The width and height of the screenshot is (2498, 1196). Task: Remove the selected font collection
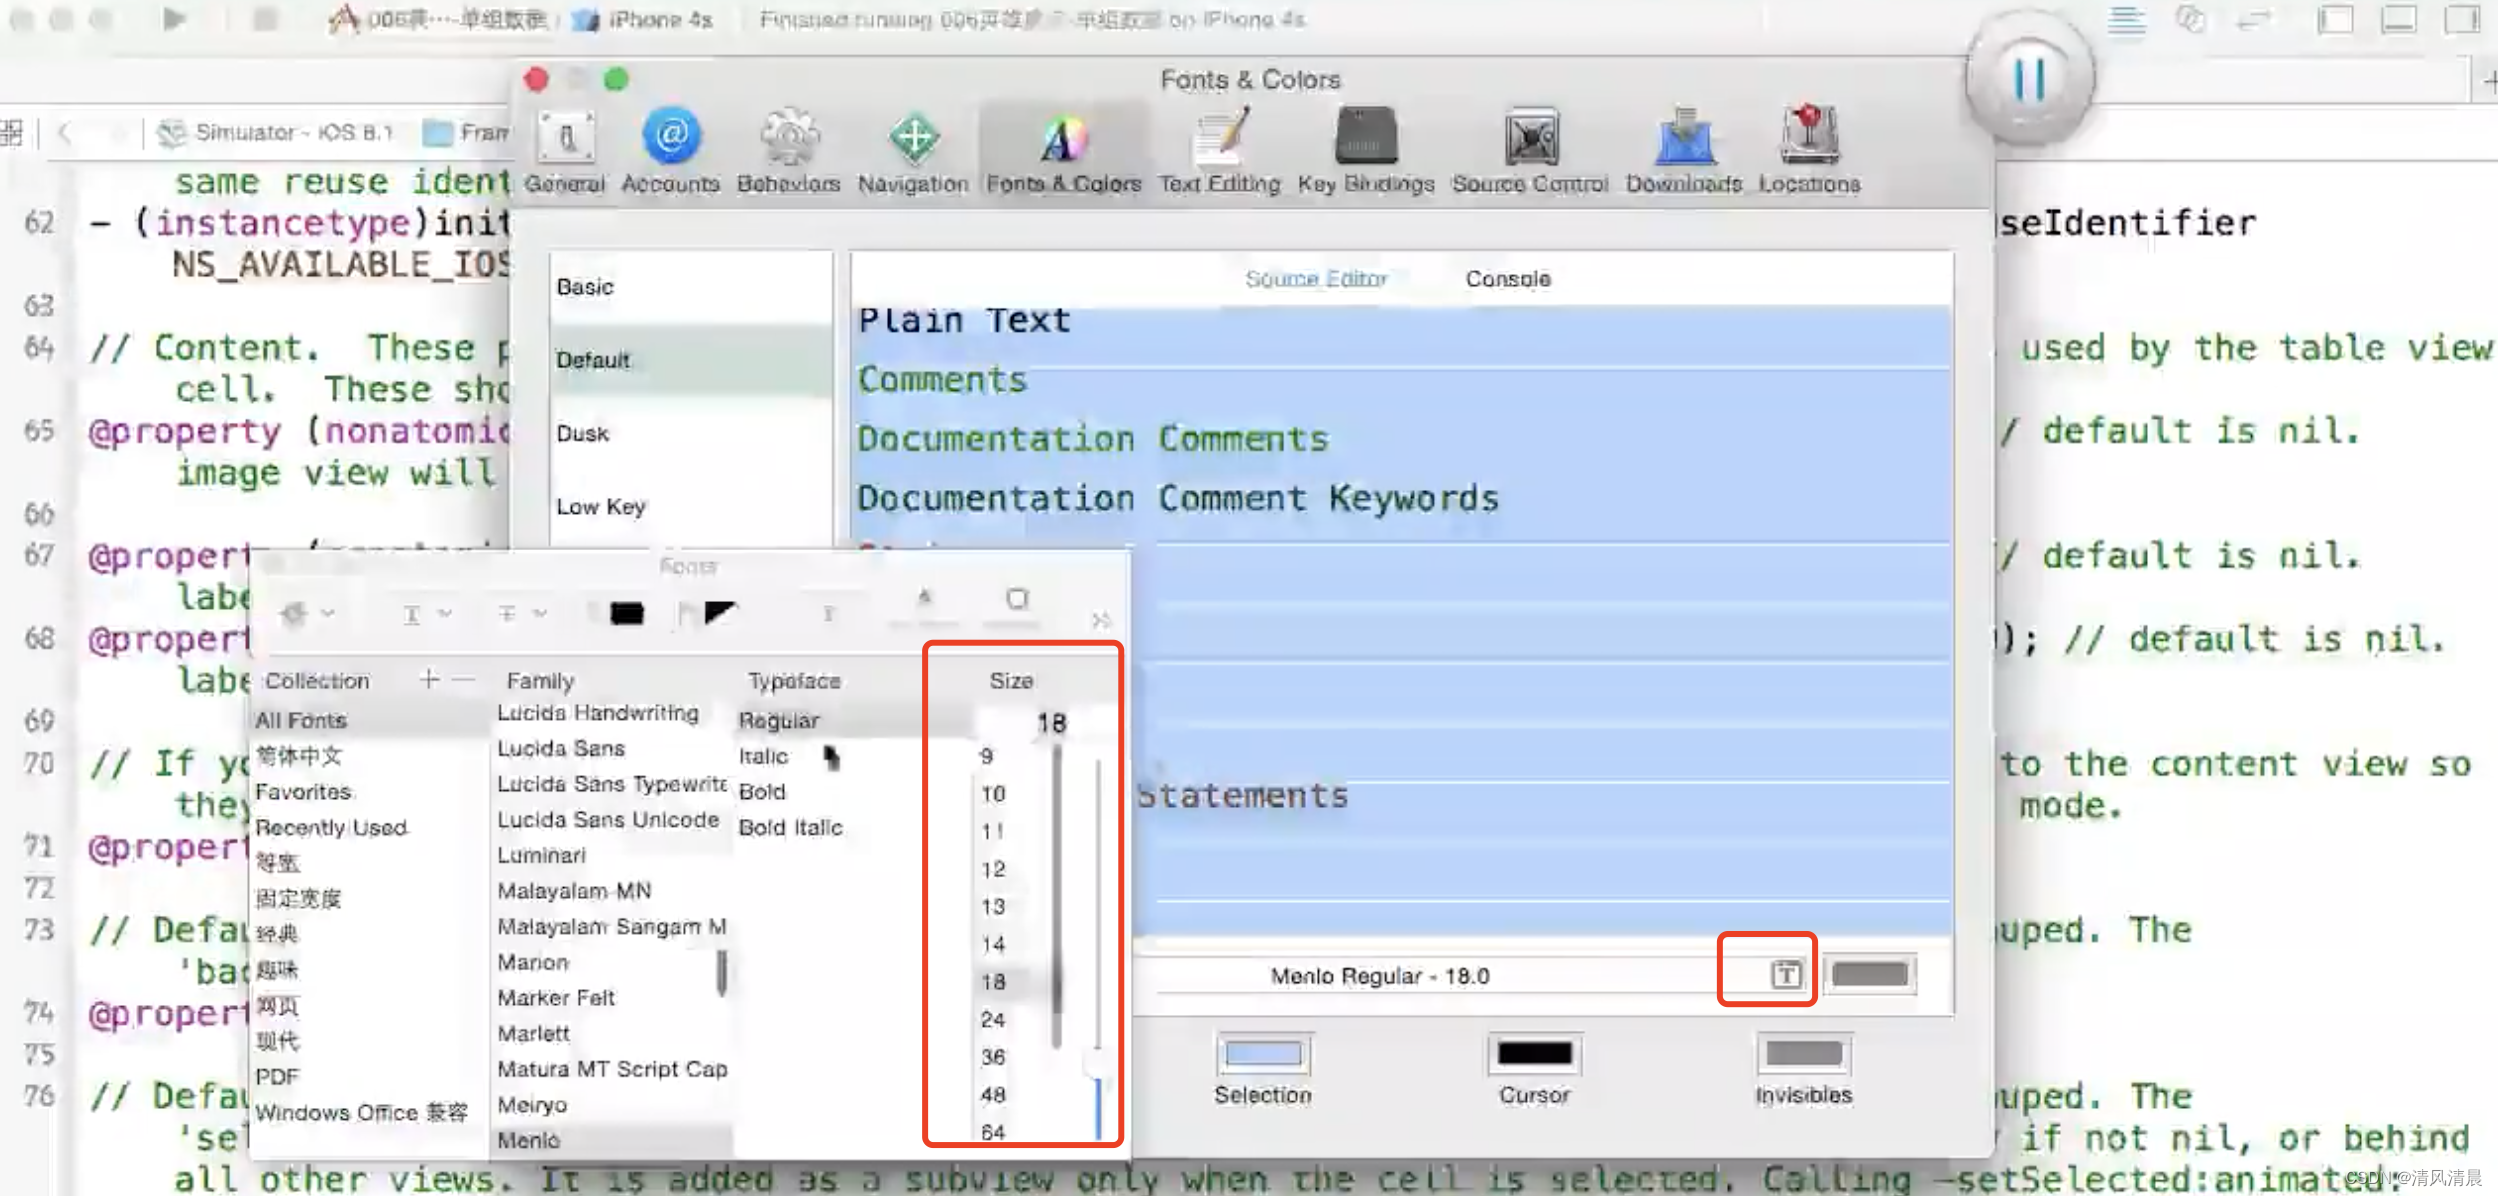(x=463, y=680)
